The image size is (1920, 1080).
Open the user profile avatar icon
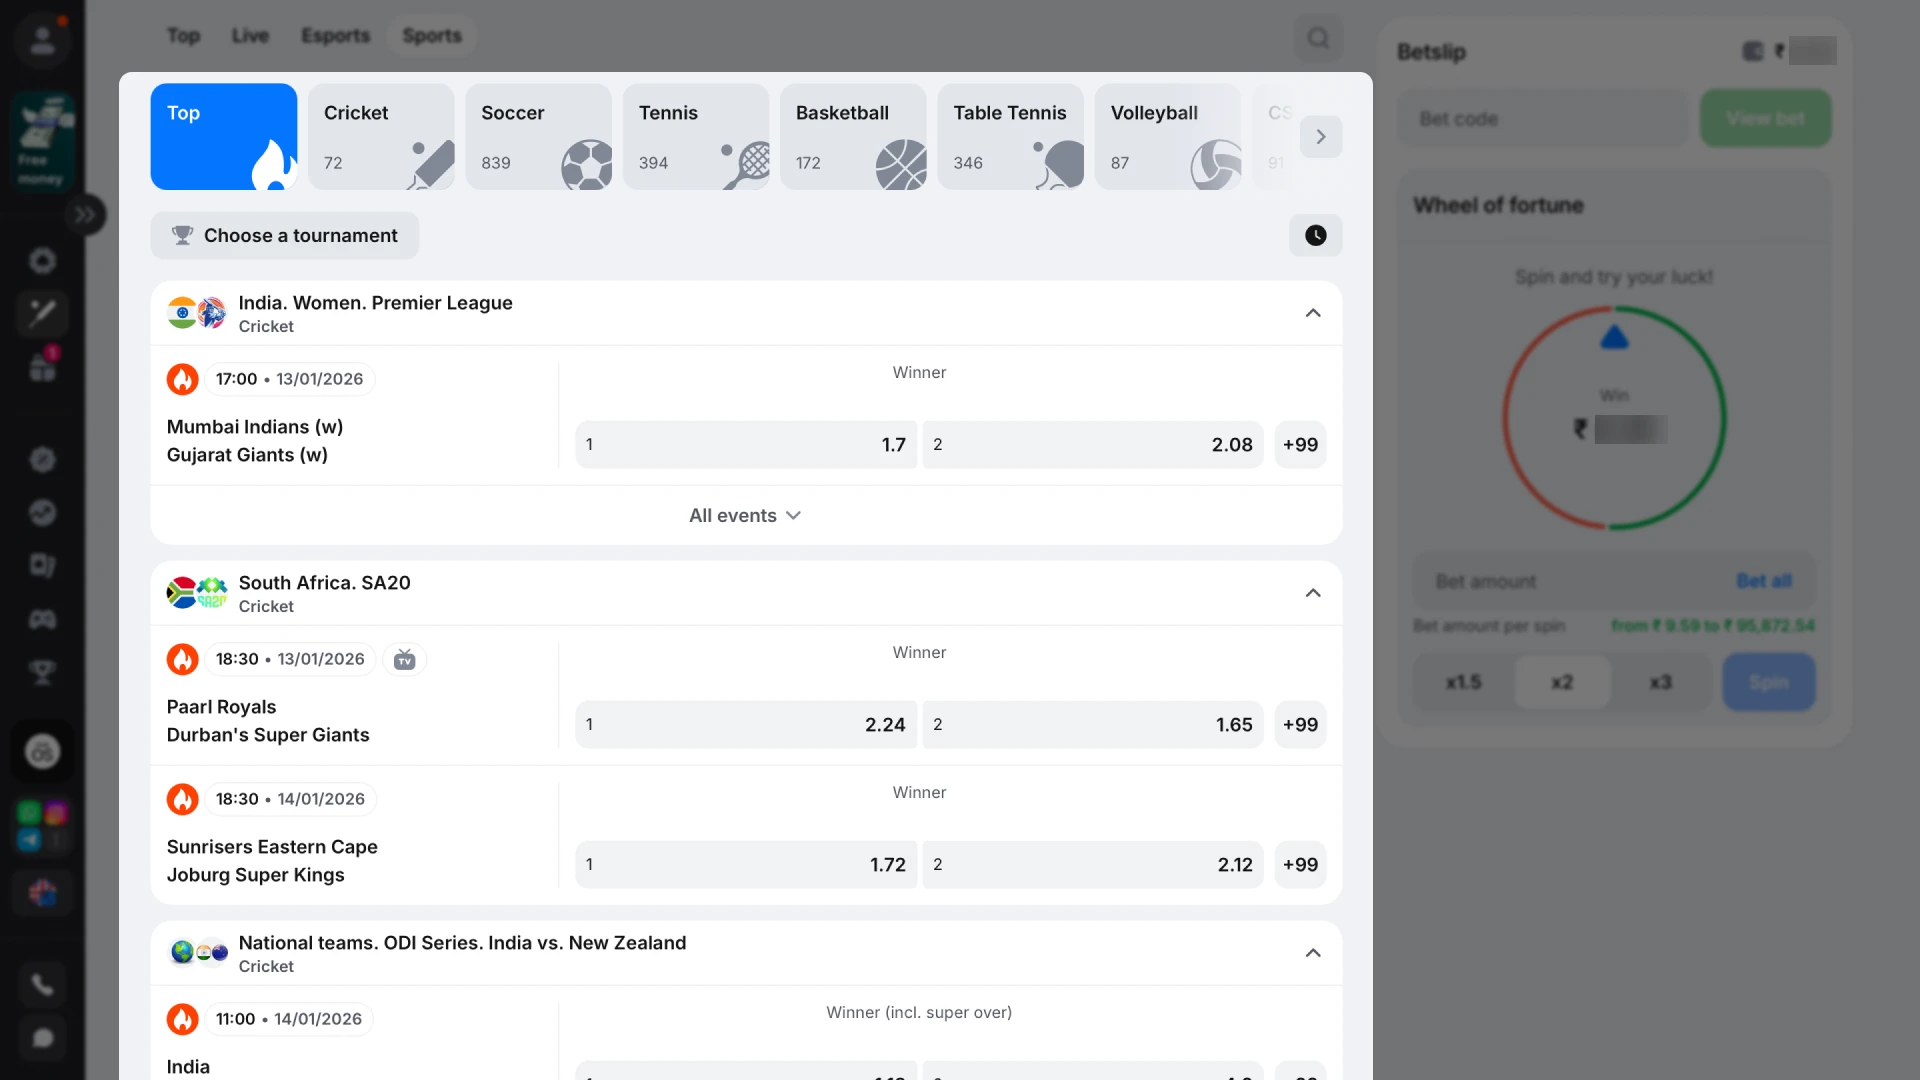point(42,40)
